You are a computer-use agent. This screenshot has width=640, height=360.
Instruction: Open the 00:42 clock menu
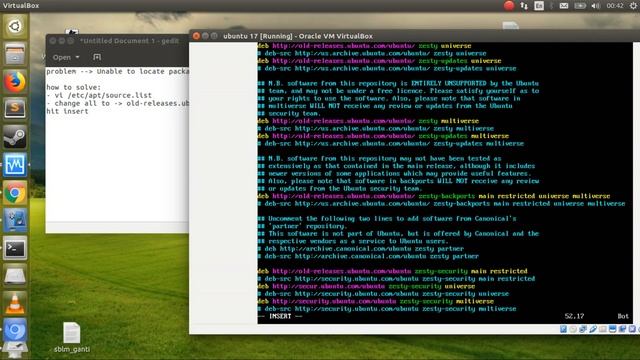point(615,6)
